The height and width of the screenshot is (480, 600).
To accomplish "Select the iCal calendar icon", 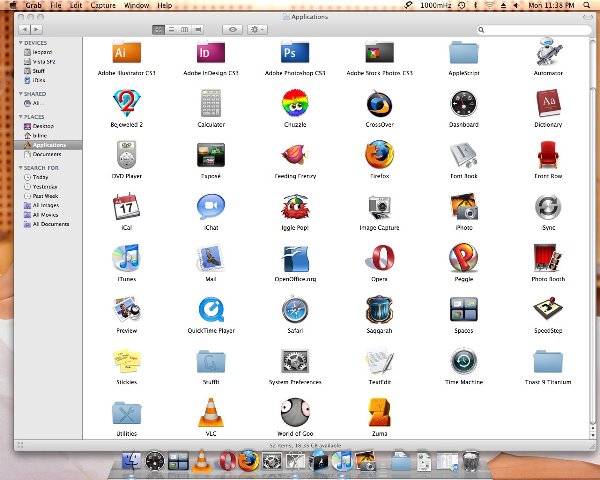I will 127,206.
